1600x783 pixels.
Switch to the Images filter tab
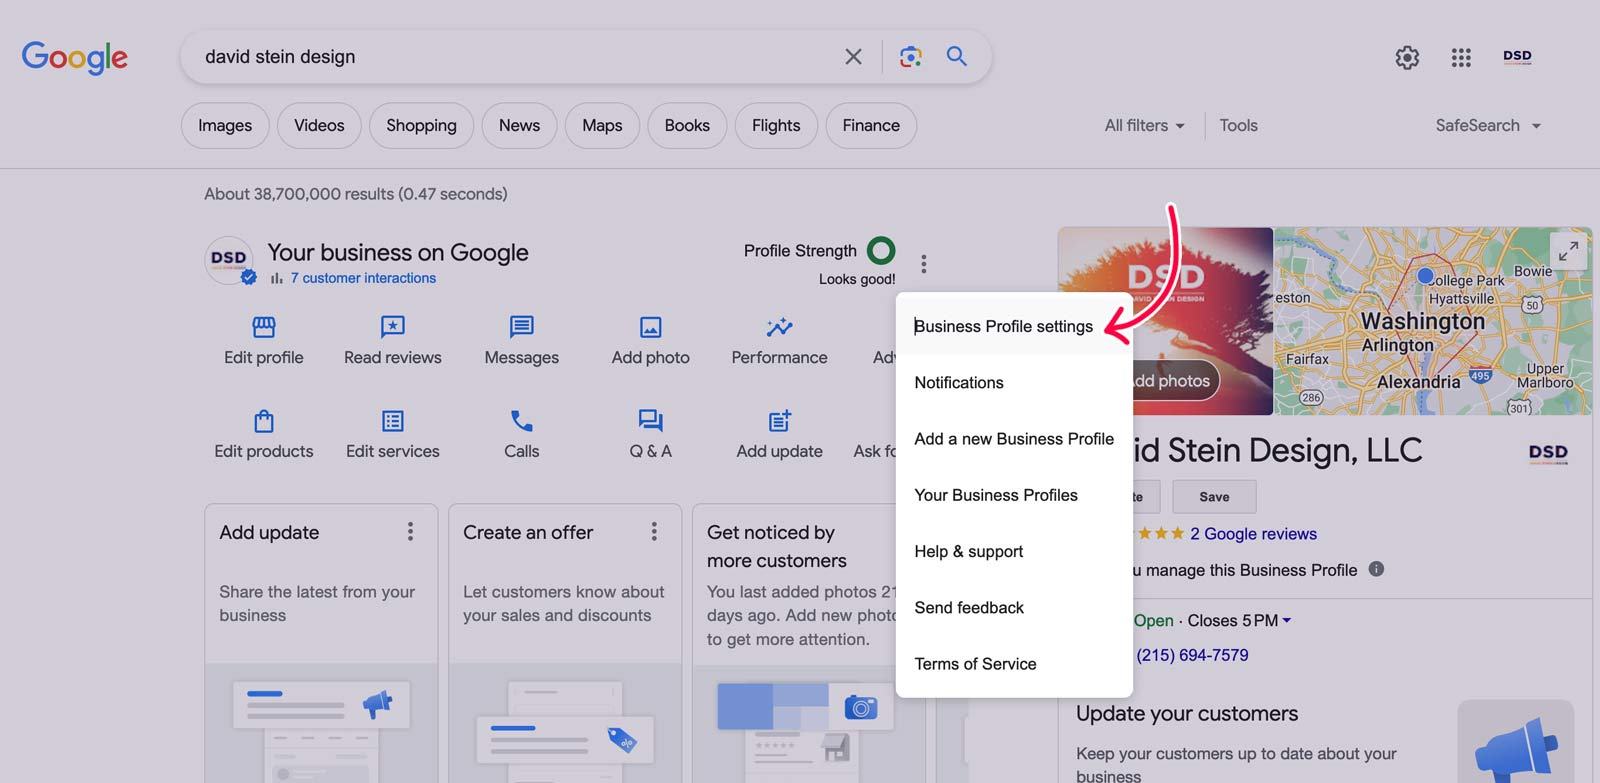pos(225,126)
